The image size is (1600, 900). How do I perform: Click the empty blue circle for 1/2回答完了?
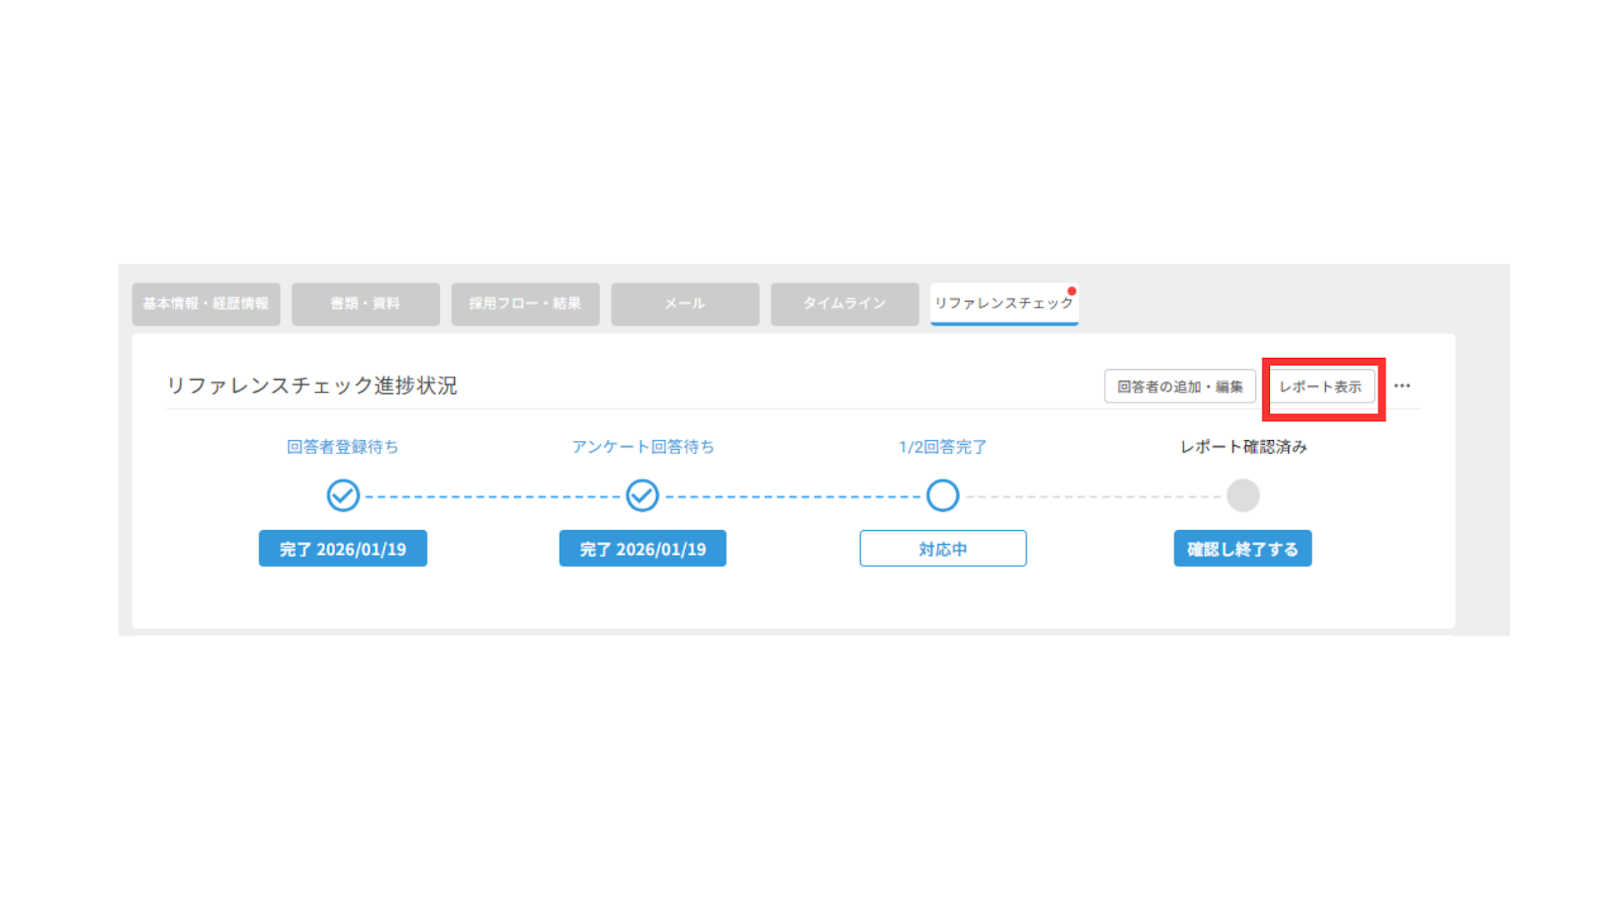(x=942, y=495)
